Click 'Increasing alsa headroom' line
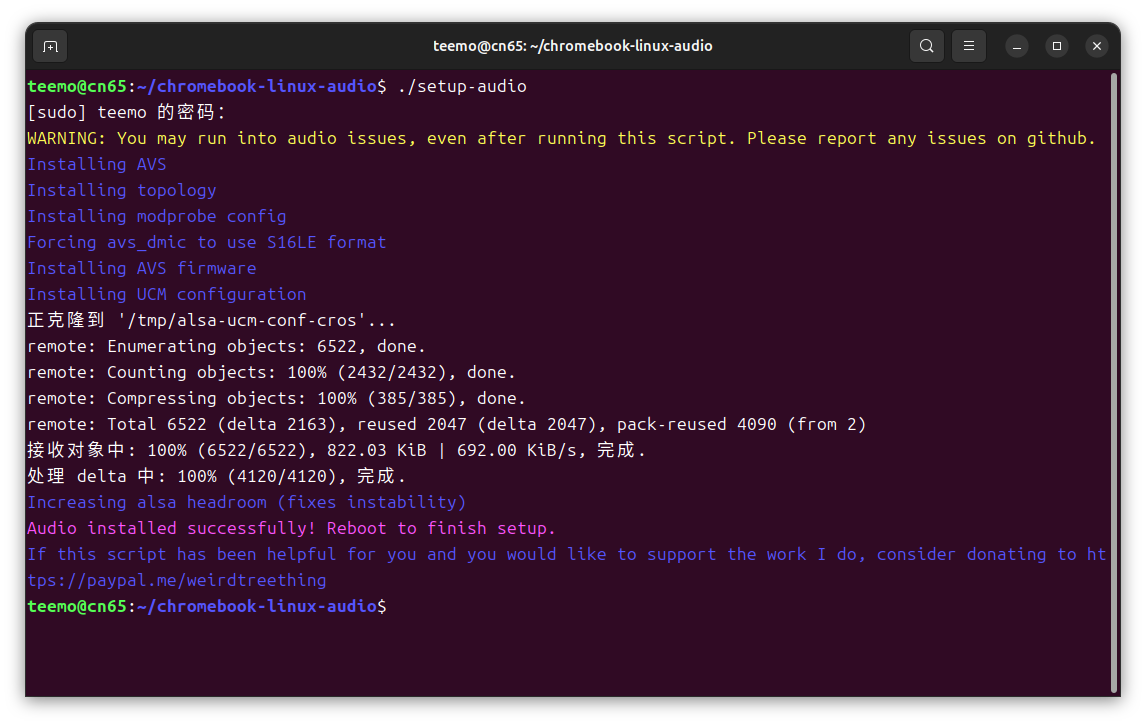This screenshot has height=725, width=1146. pos(246,502)
